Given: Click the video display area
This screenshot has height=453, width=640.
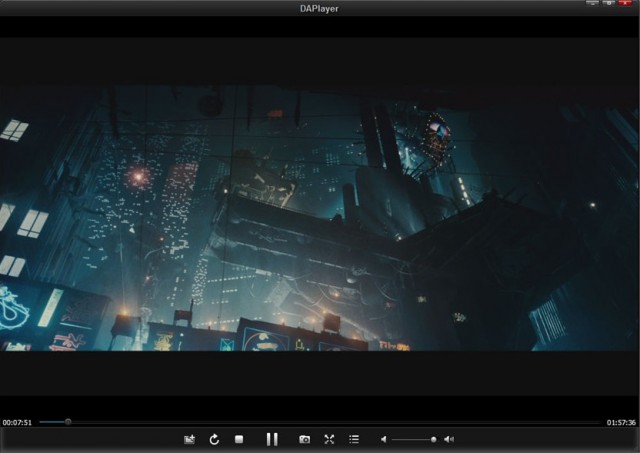Looking at the screenshot, I should [320, 216].
